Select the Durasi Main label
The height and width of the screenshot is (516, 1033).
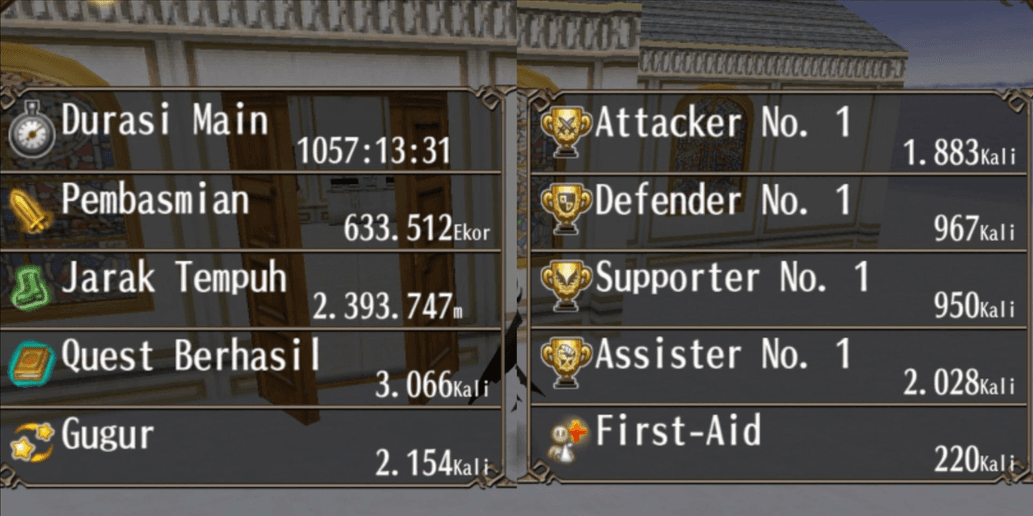coord(165,121)
